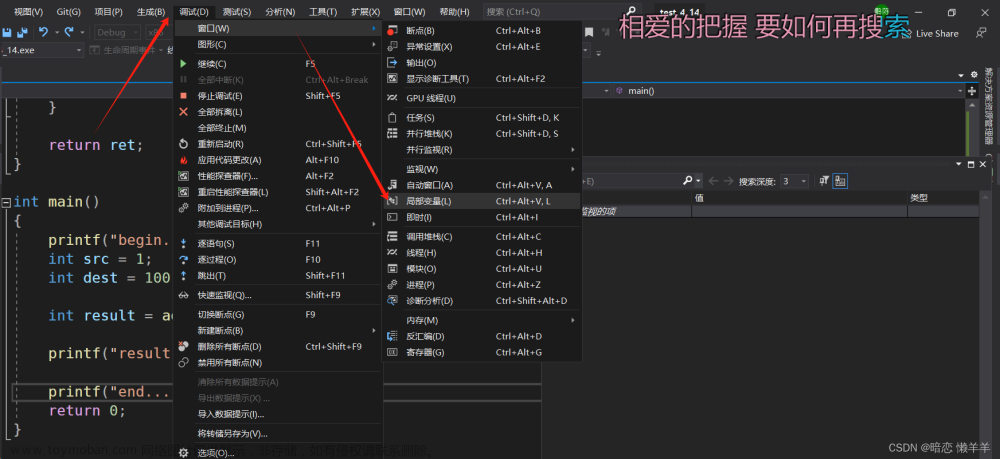Open Breakpoints (断点) window
The width and height of the screenshot is (1000, 459).
482,31
